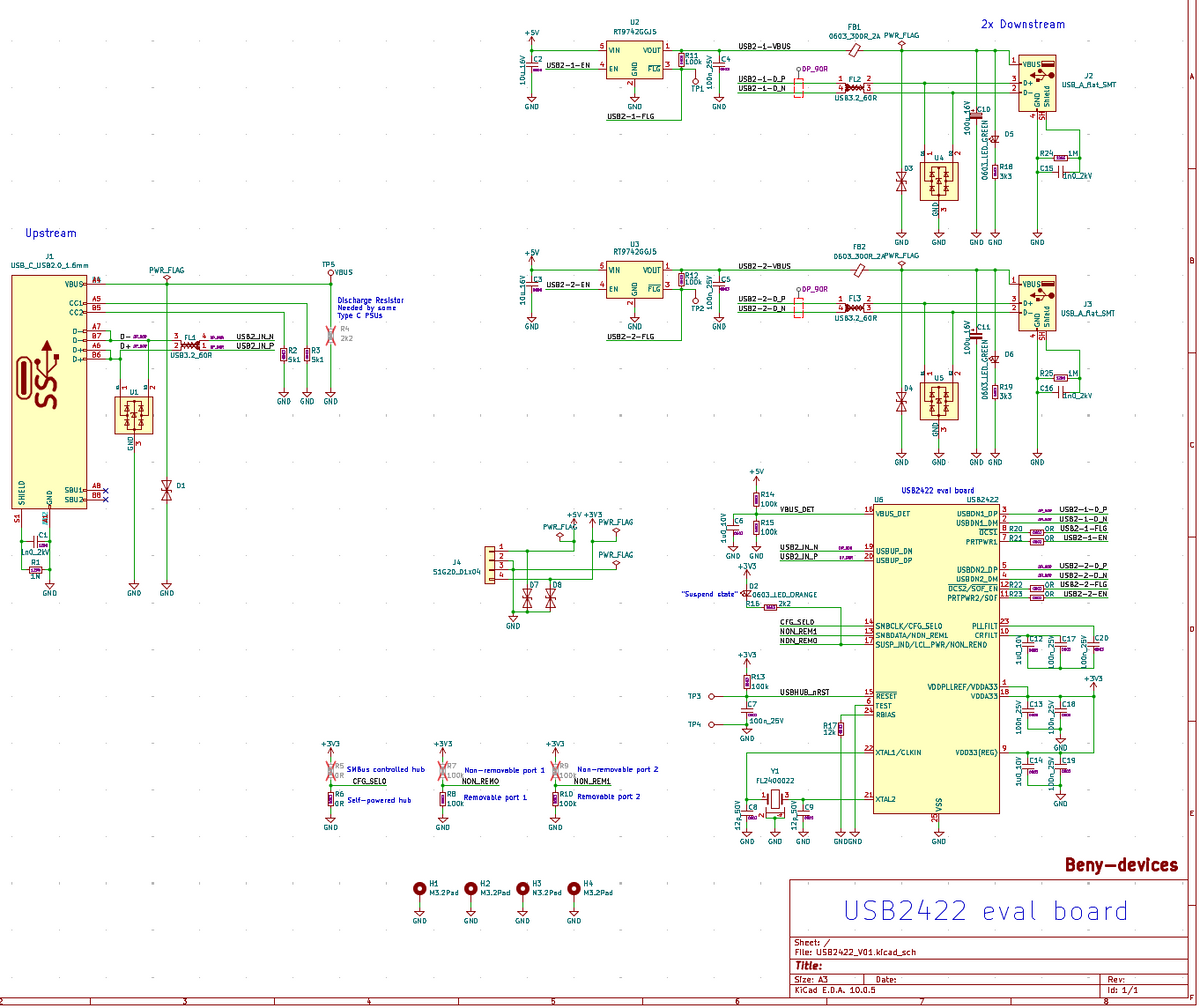Image resolution: width=1200 pixels, height=1008 pixels.
Task: Select the U6 USB2422 hub chip body
Action: (937, 659)
